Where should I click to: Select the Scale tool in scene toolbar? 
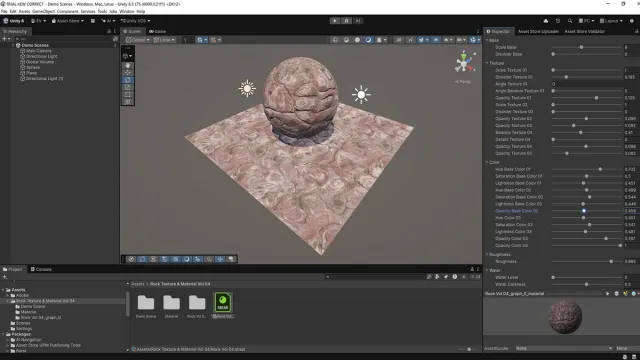(x=128, y=87)
